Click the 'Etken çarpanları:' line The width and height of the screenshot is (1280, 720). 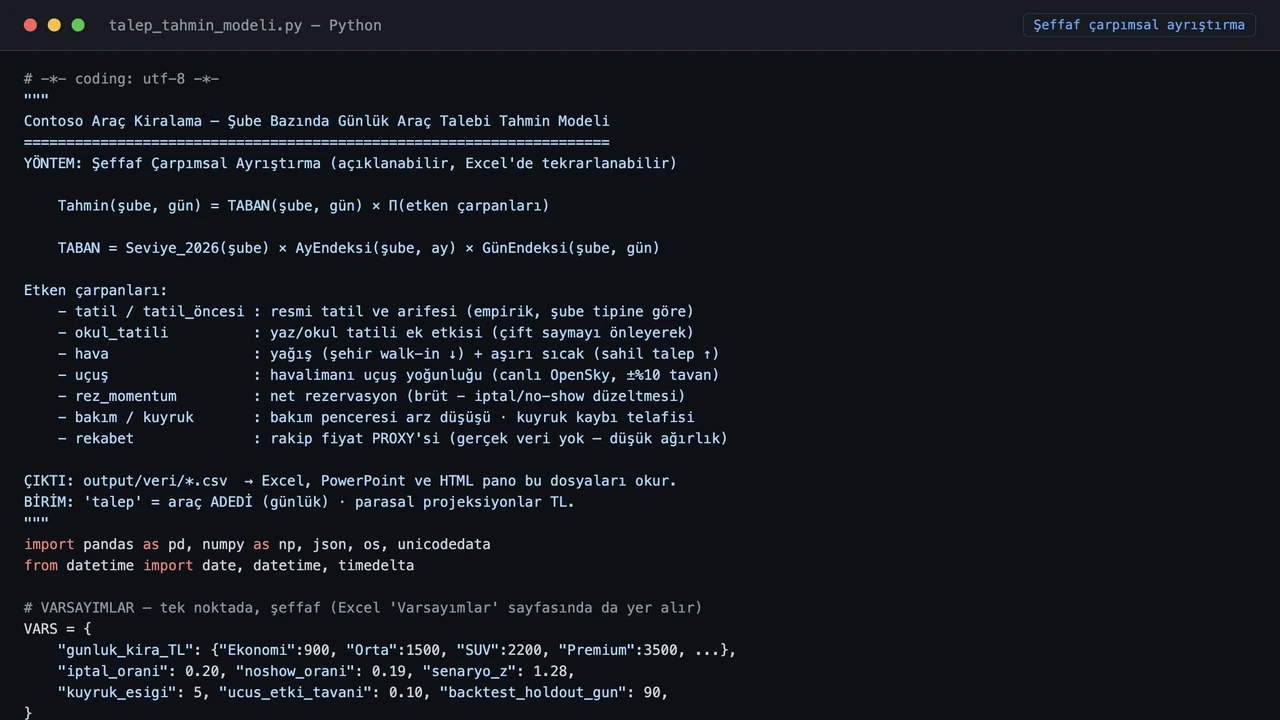(96, 291)
